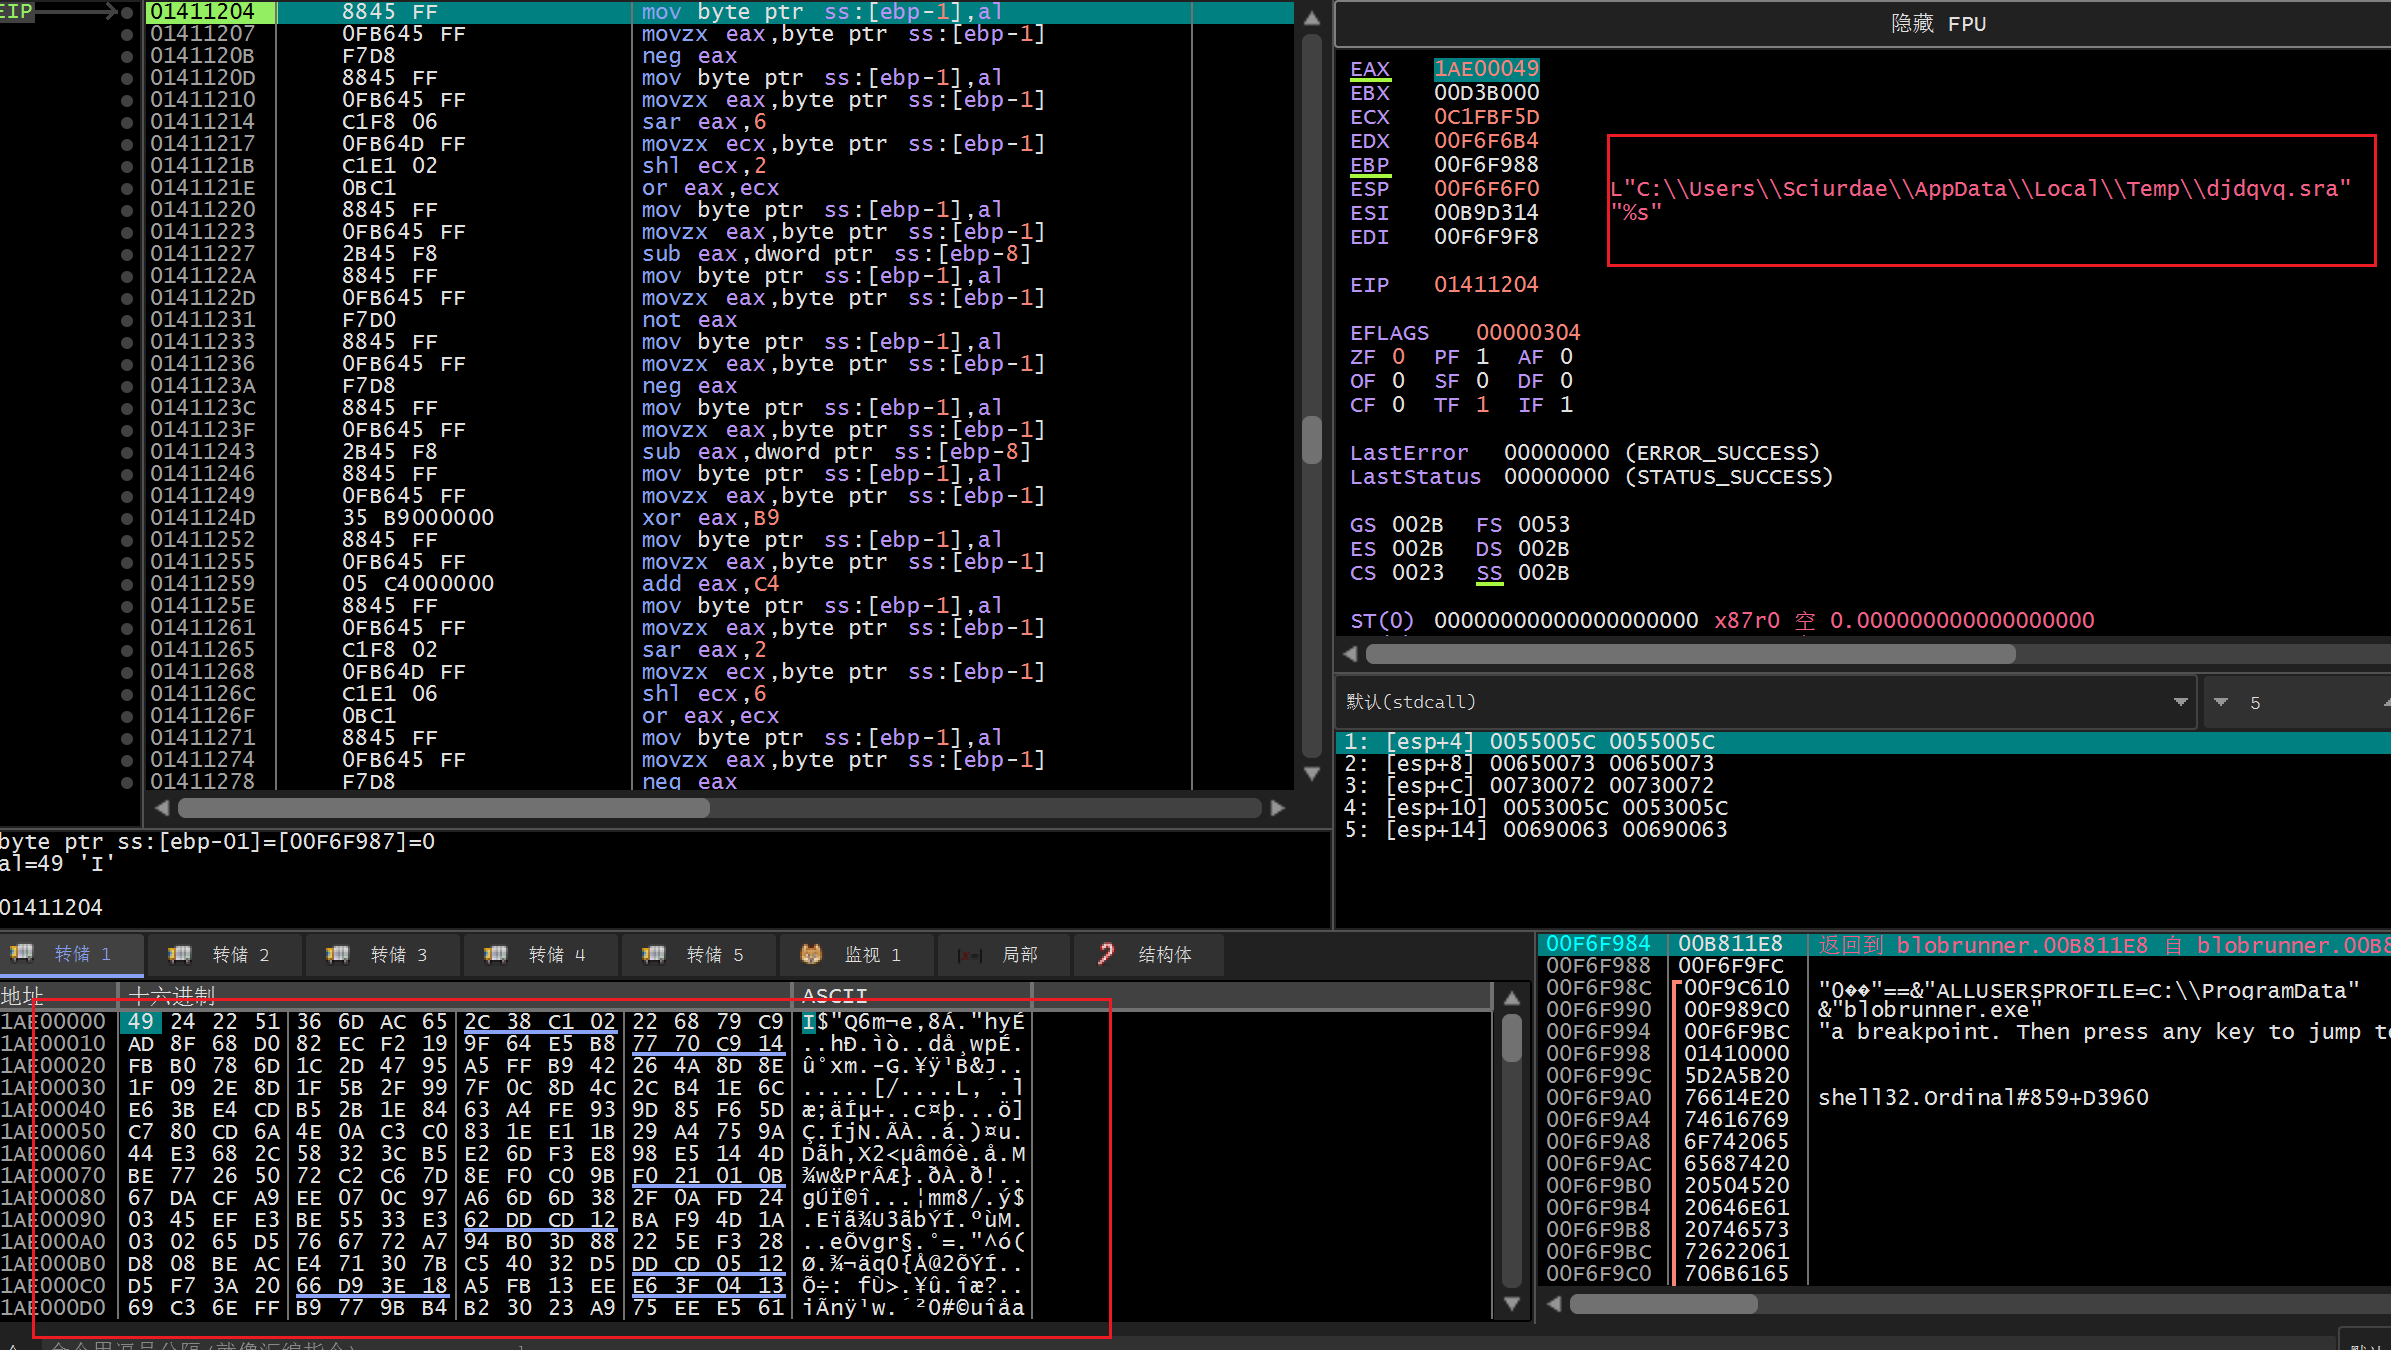Click disassembly horizontal scroll right arrow

1277,807
